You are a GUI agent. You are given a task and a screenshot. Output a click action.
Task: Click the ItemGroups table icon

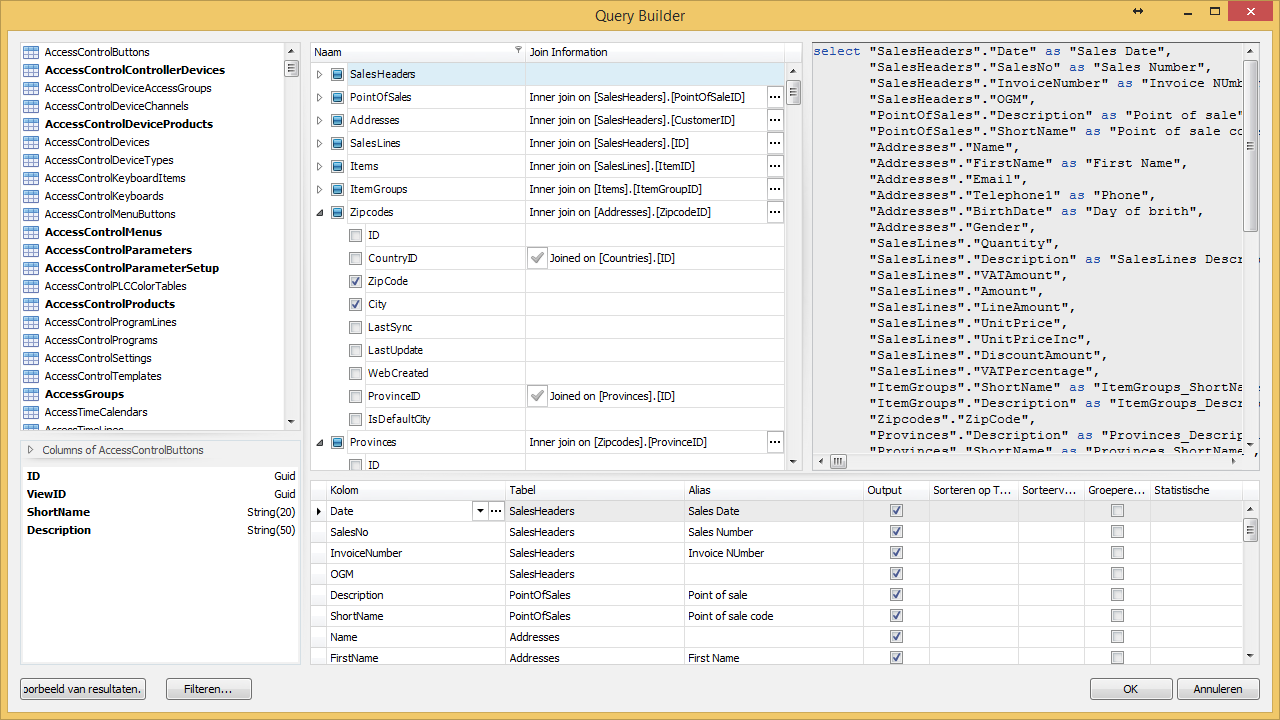[337, 189]
